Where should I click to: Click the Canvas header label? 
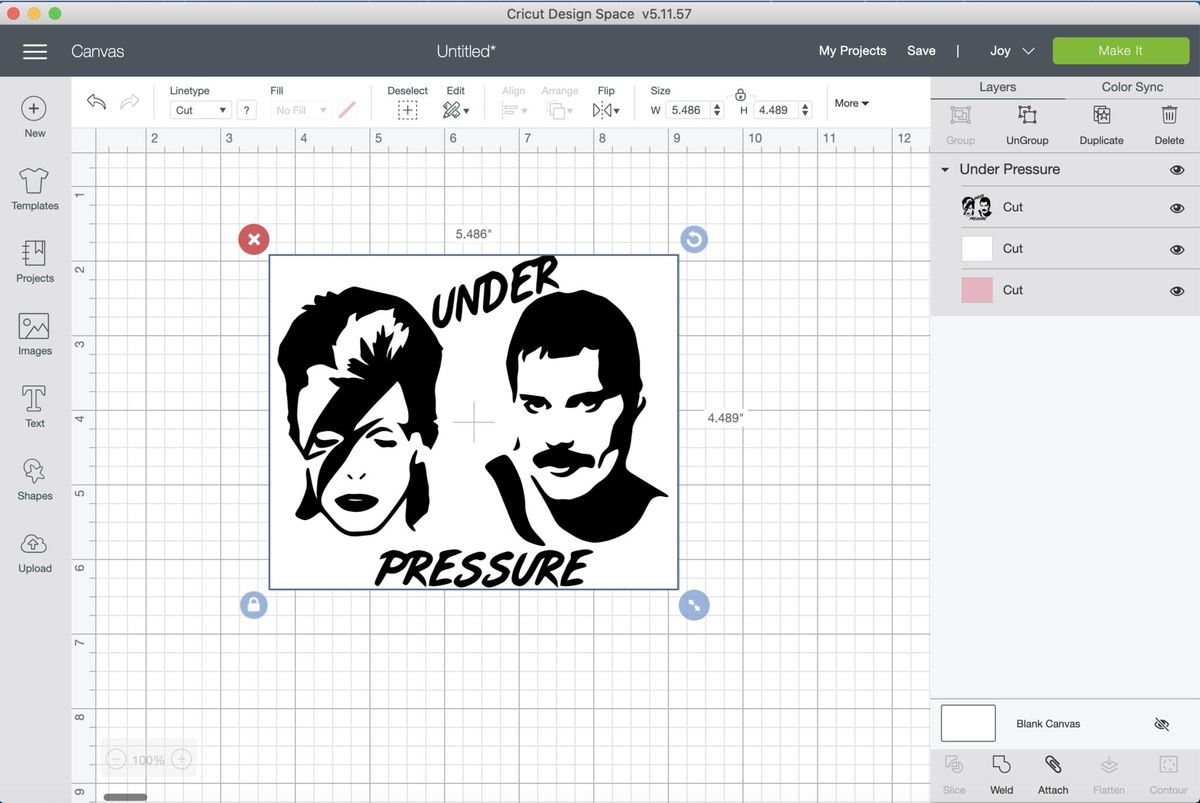coord(97,51)
